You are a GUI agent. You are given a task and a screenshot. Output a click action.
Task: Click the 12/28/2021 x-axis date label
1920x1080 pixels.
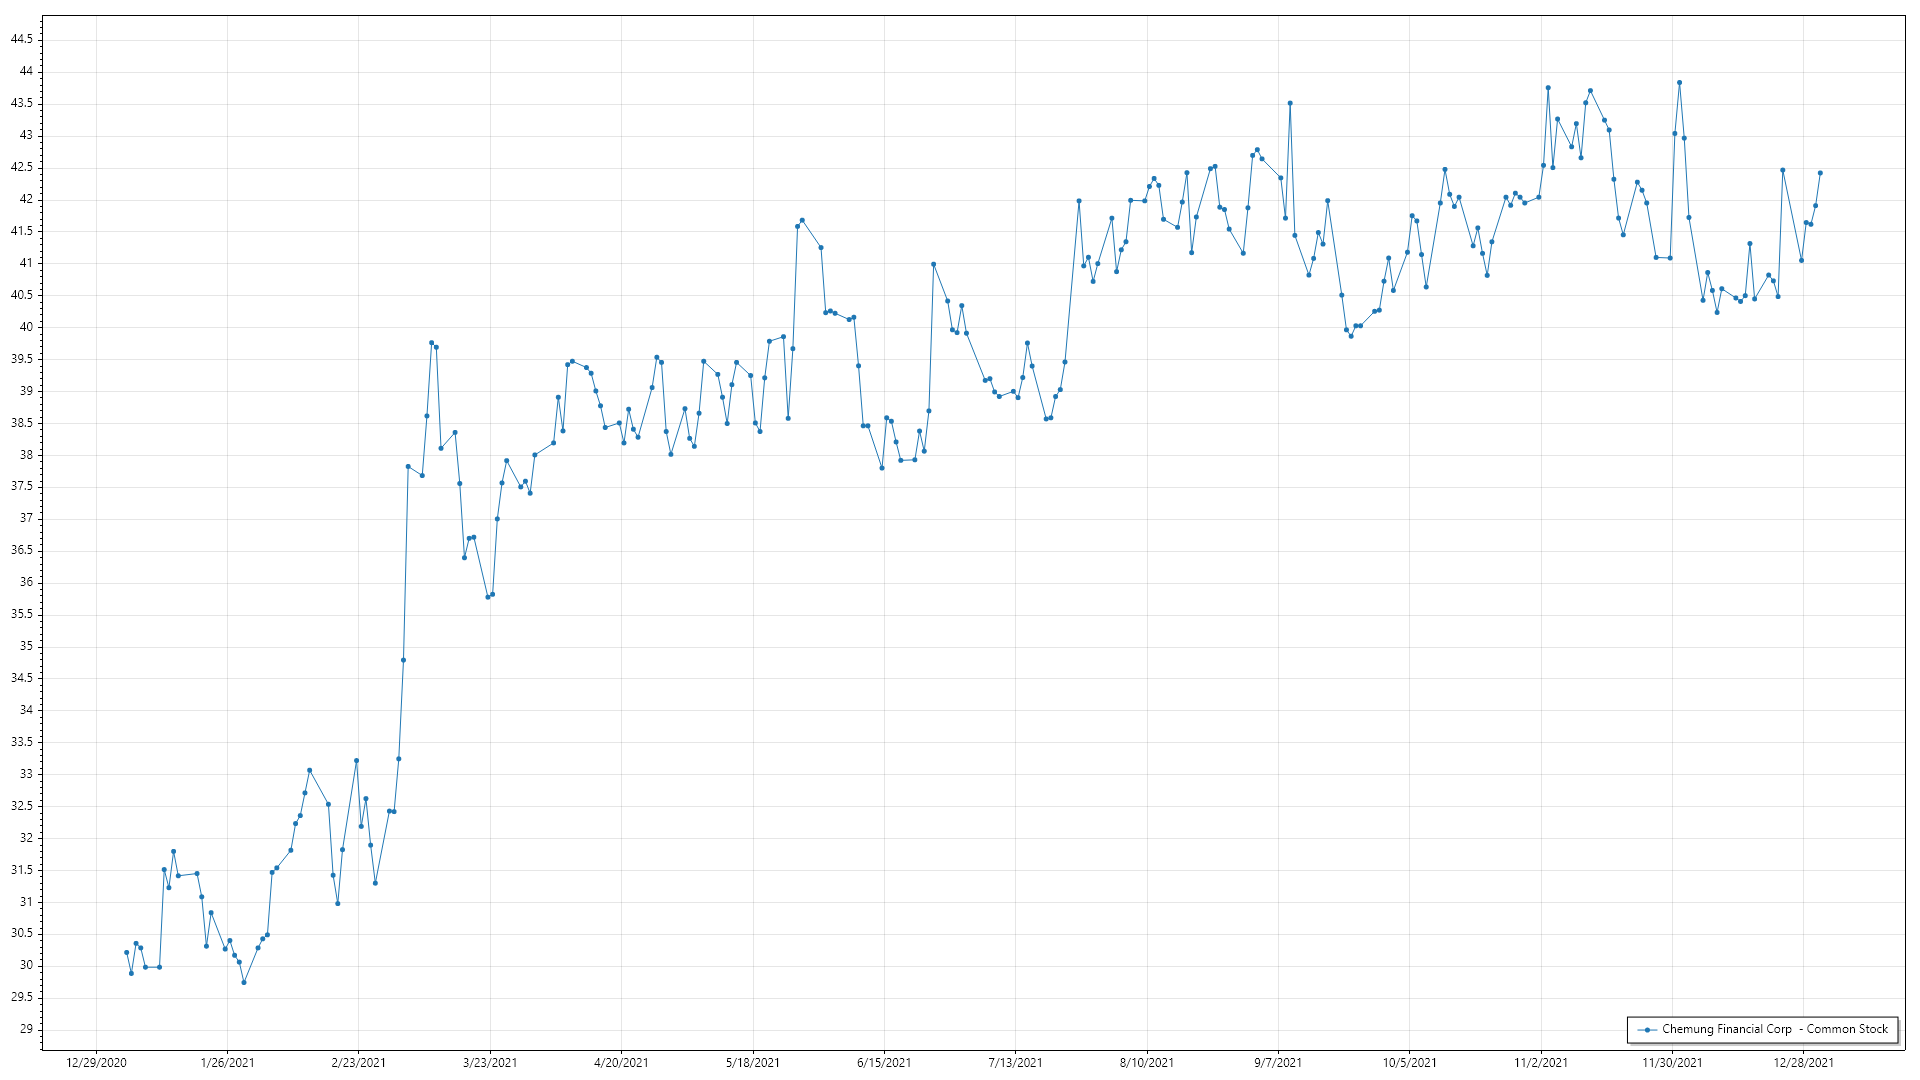pos(1803,1062)
